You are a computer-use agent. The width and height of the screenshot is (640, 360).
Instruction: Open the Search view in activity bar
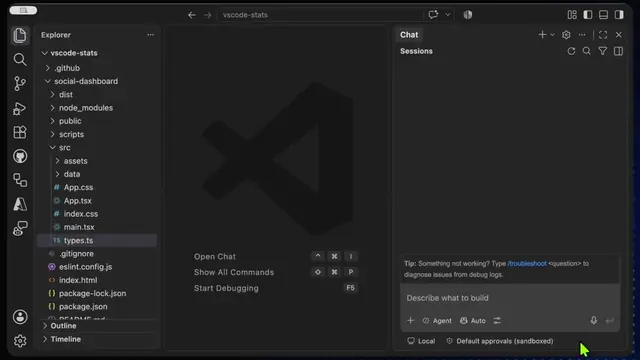click(20, 60)
